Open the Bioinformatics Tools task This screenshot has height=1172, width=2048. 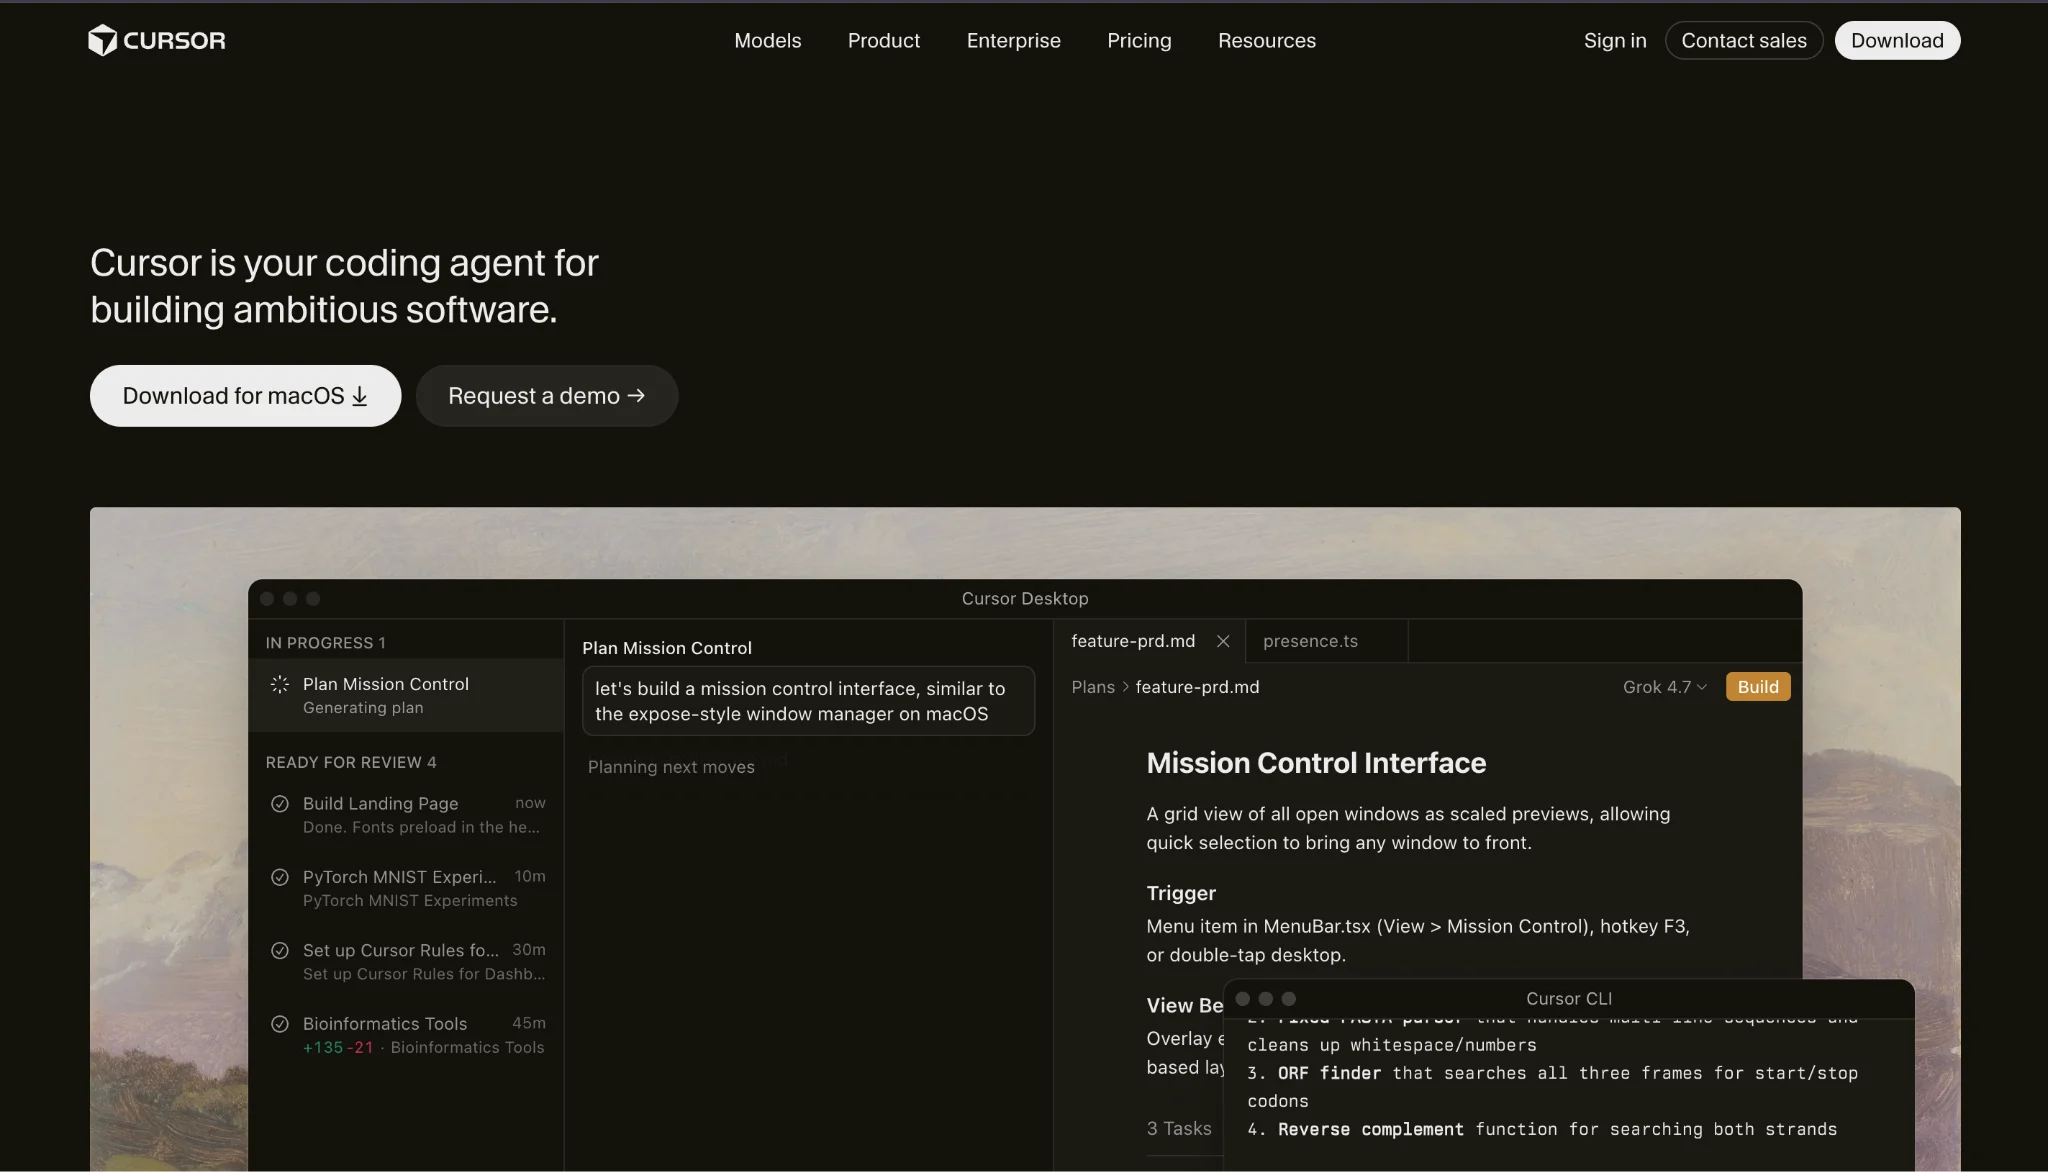coord(406,1035)
